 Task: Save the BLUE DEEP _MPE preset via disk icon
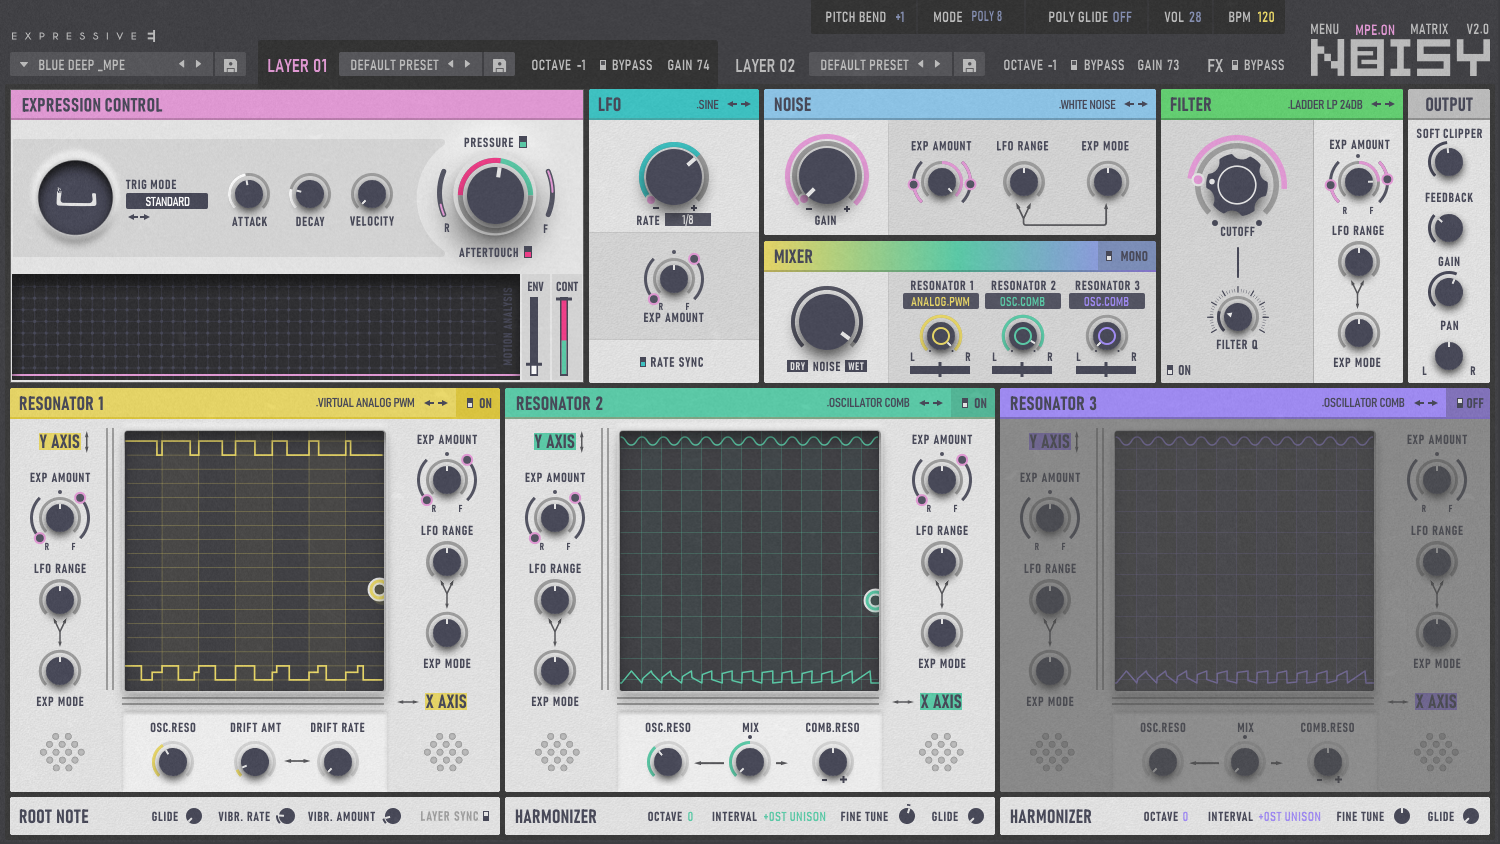pos(232,63)
